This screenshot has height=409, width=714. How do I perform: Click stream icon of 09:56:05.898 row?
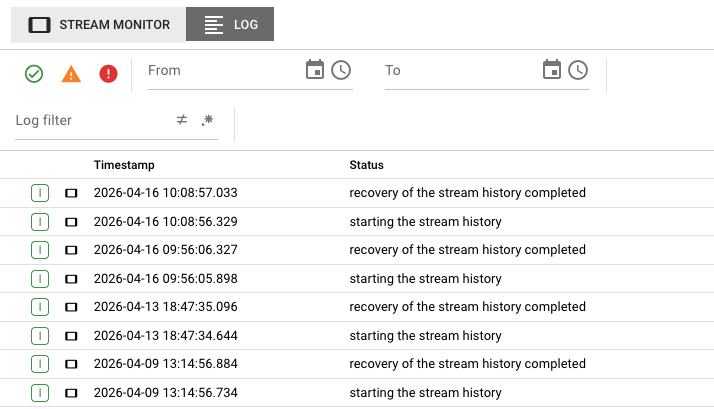point(71,279)
